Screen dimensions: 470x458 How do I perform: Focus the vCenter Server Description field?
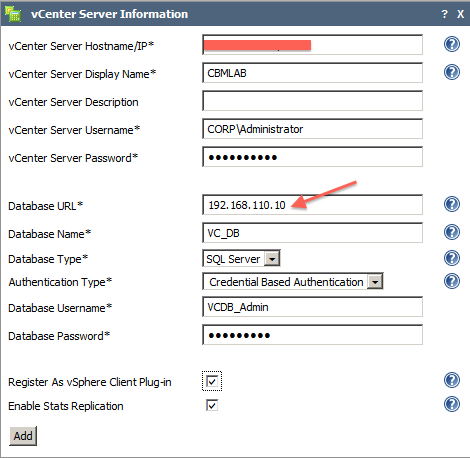[312, 101]
